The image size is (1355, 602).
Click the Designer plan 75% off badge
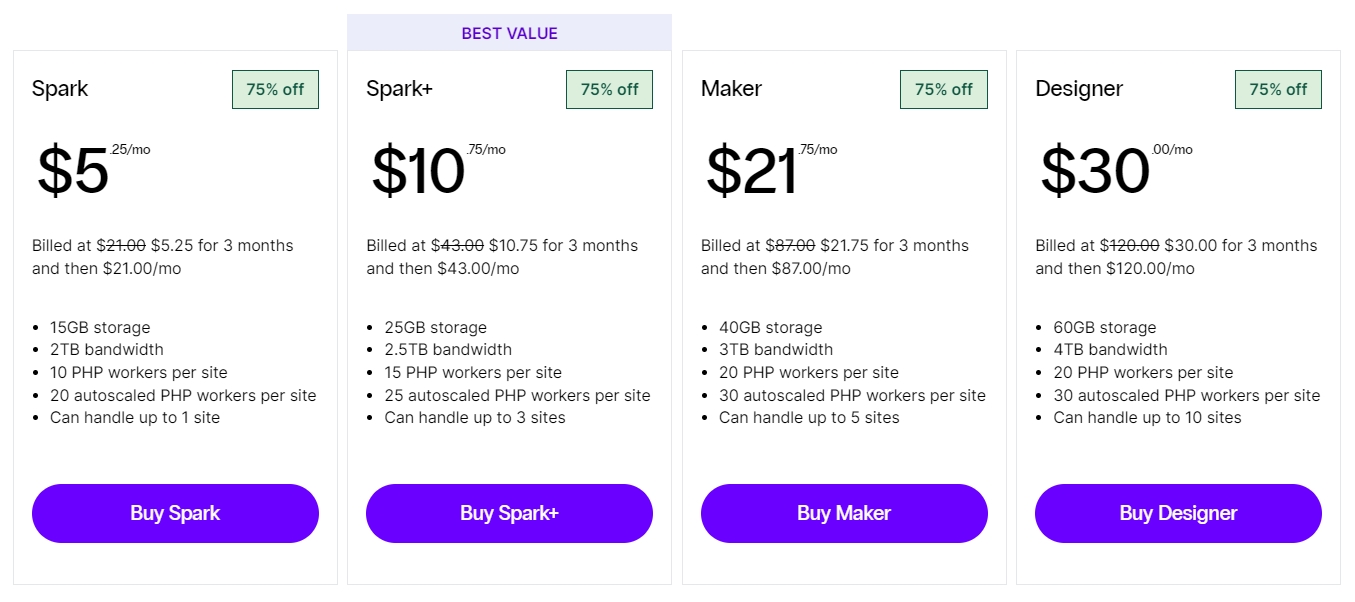[1278, 89]
